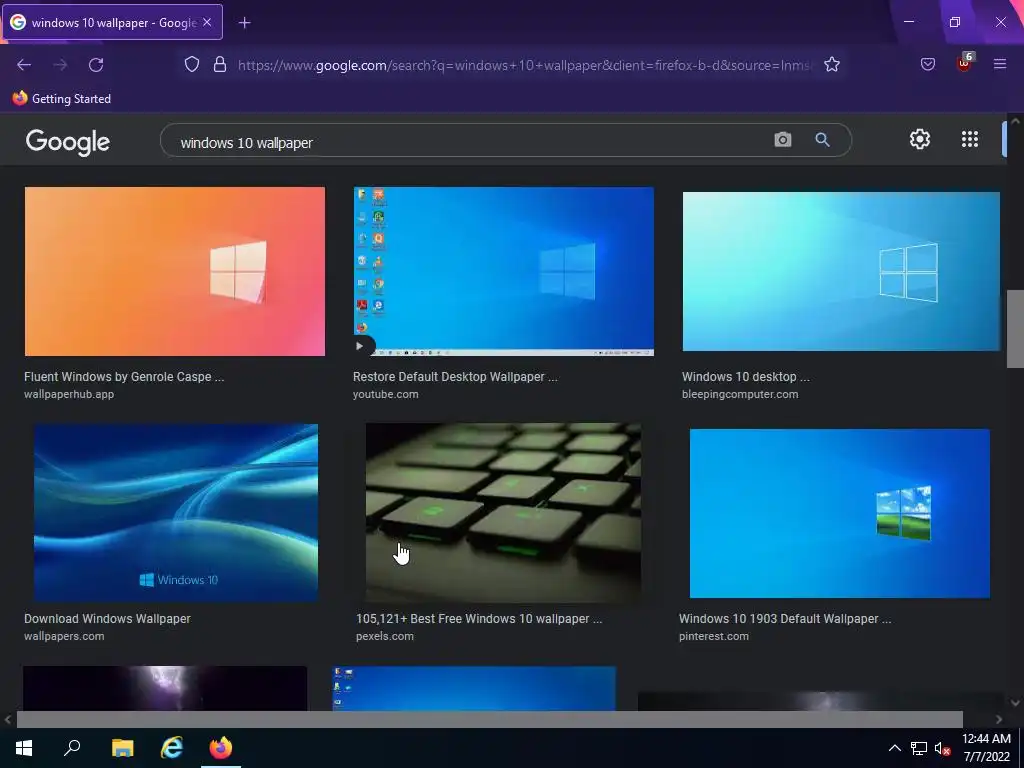Click the horizontal scrollbar right arrow
Viewport: 1024px width, 768px height.
(x=999, y=720)
